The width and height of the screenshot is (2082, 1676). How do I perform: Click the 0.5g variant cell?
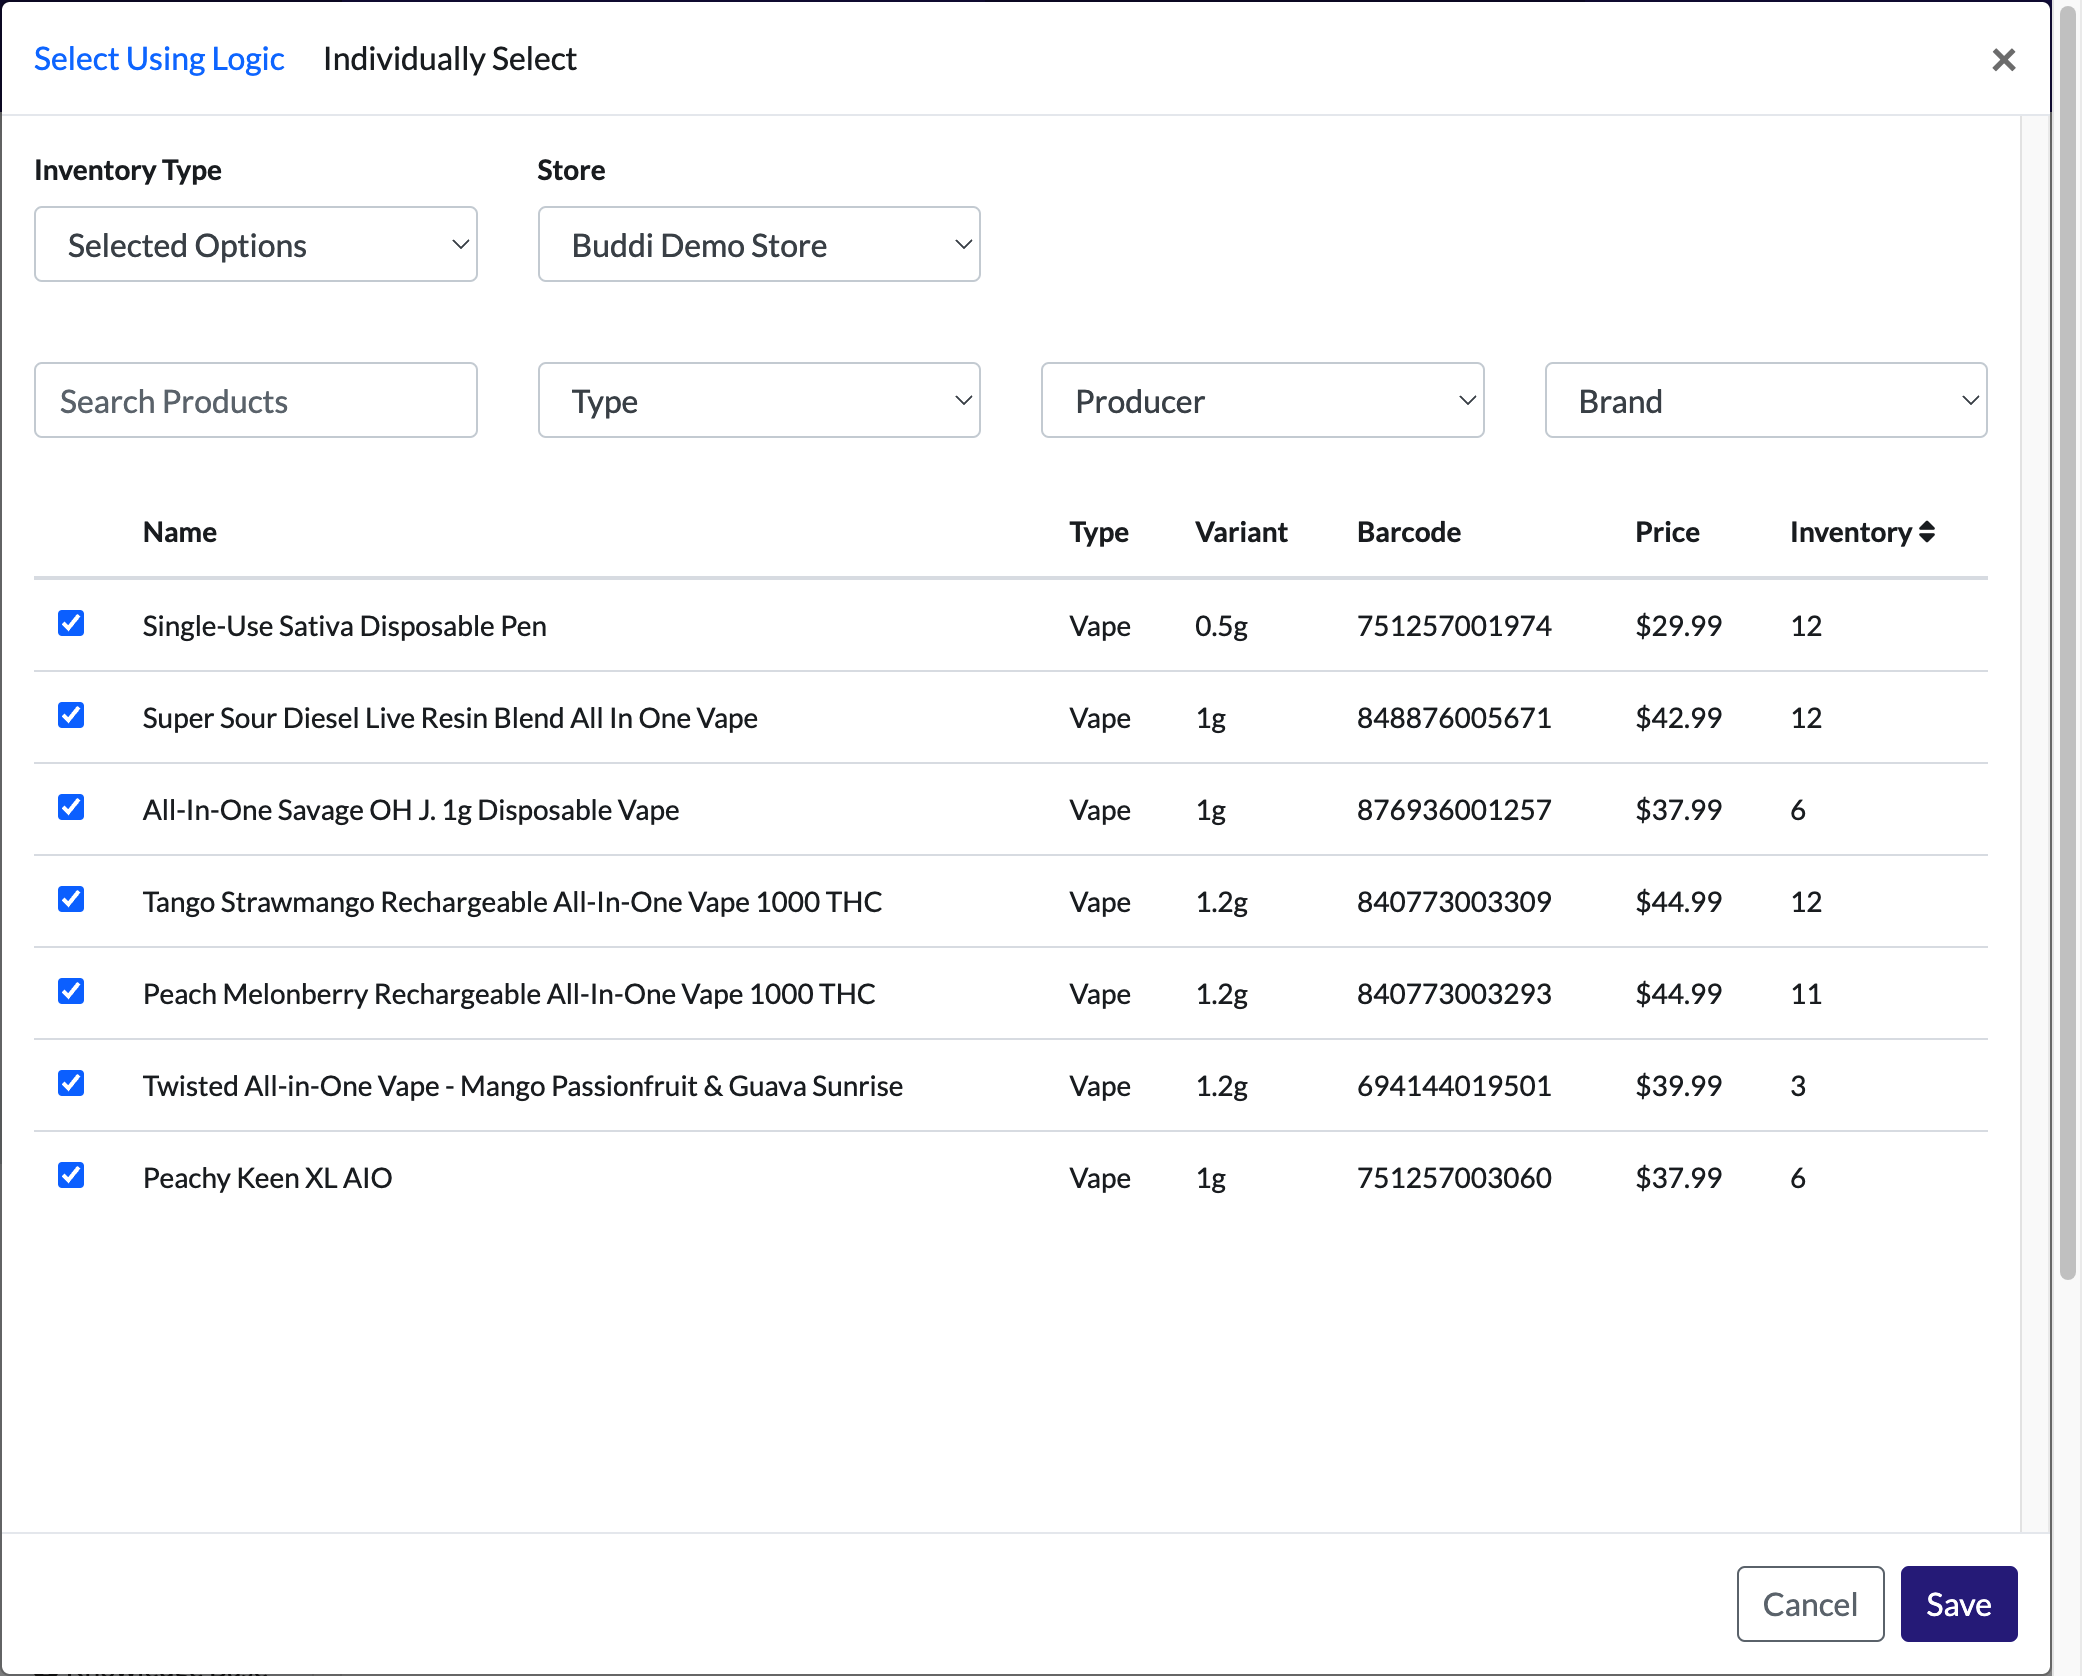[1221, 627]
